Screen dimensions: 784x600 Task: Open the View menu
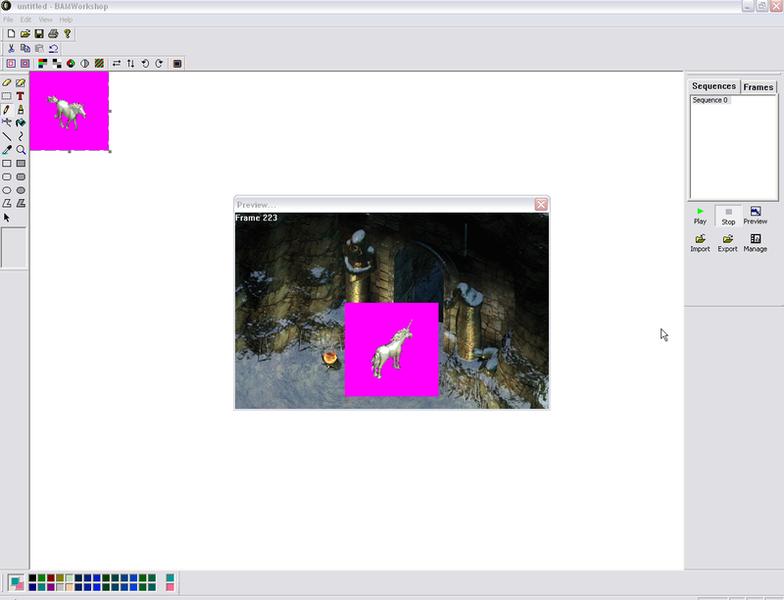point(46,20)
